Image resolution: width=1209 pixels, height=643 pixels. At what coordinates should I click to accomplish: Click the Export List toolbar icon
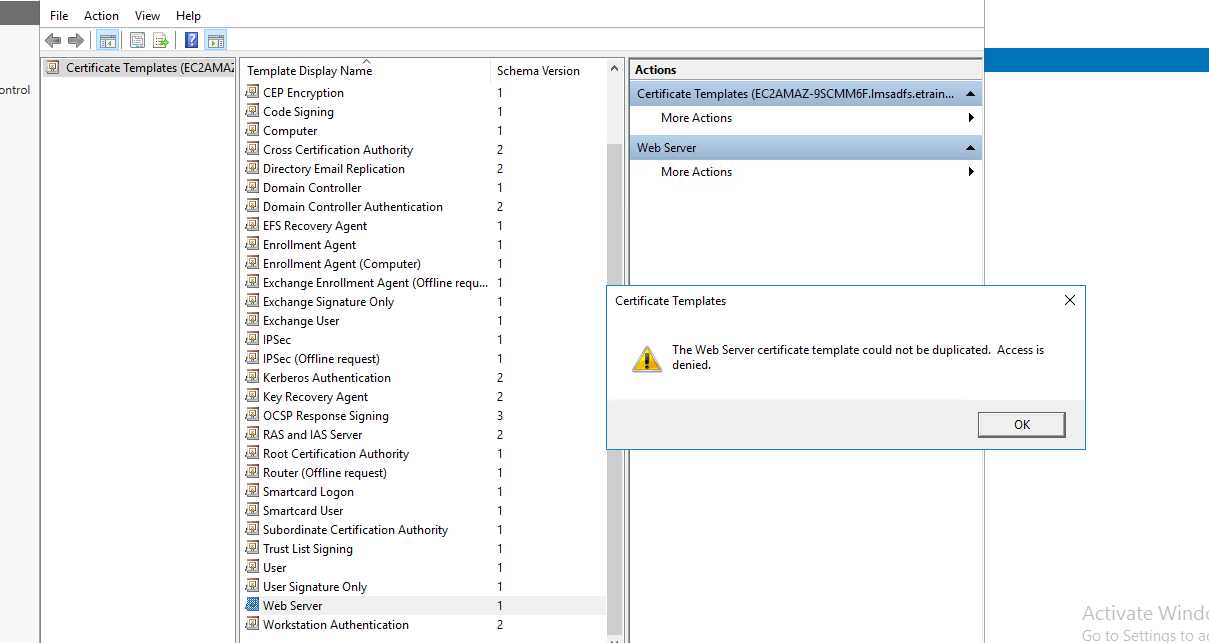(x=161, y=40)
